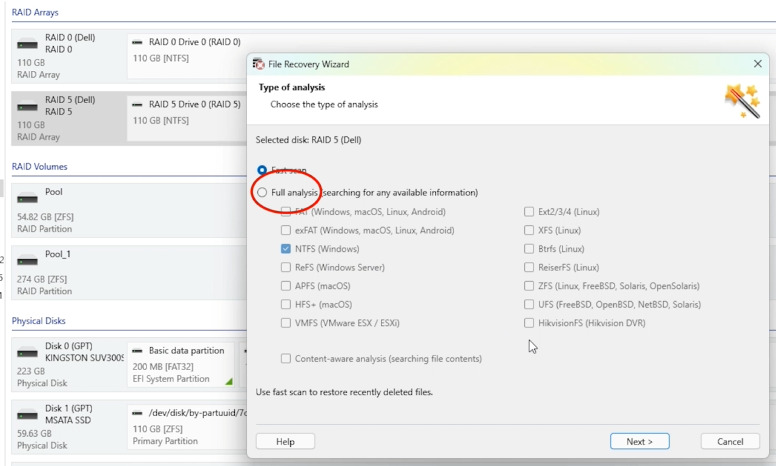
Task: Tick the XFS (Linux) checkbox
Action: [529, 230]
